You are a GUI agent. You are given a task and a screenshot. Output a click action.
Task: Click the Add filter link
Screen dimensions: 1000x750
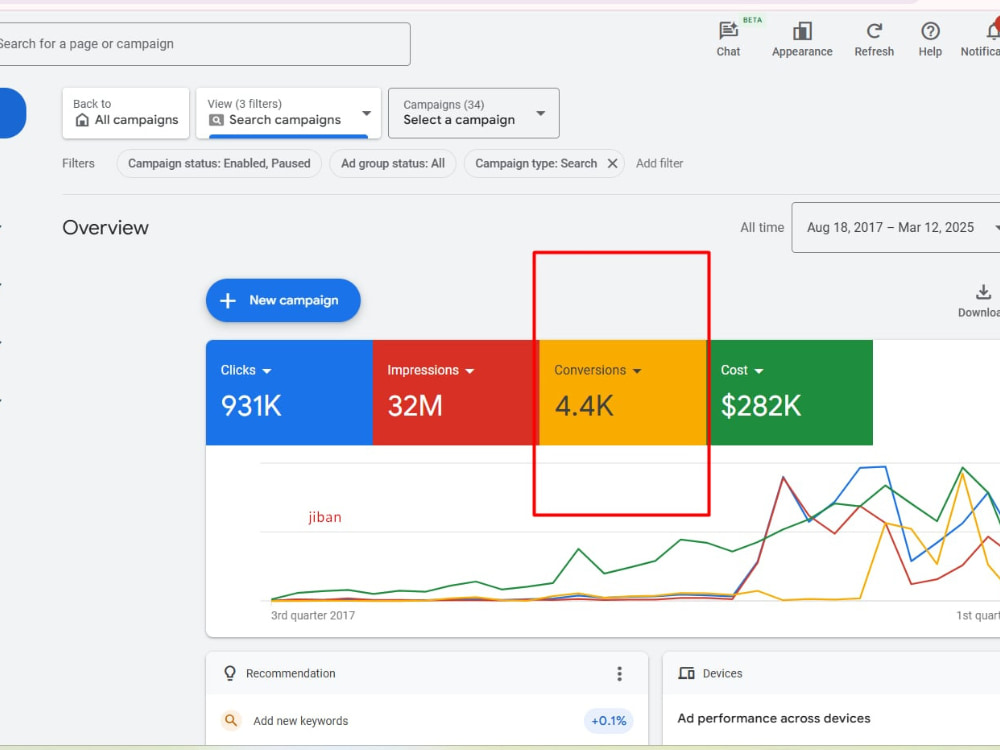(659, 163)
